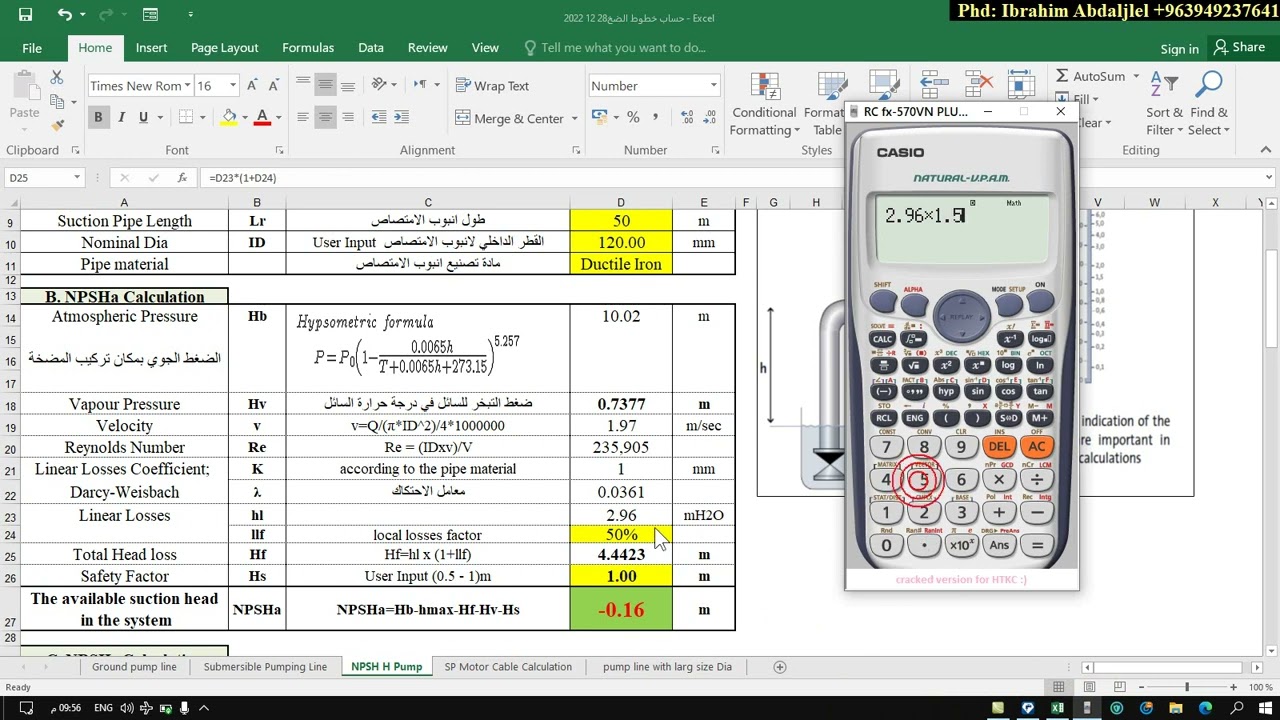Click the Undo arrow in Quick Access
Viewport: 1280px width, 720px height.
coord(64,15)
